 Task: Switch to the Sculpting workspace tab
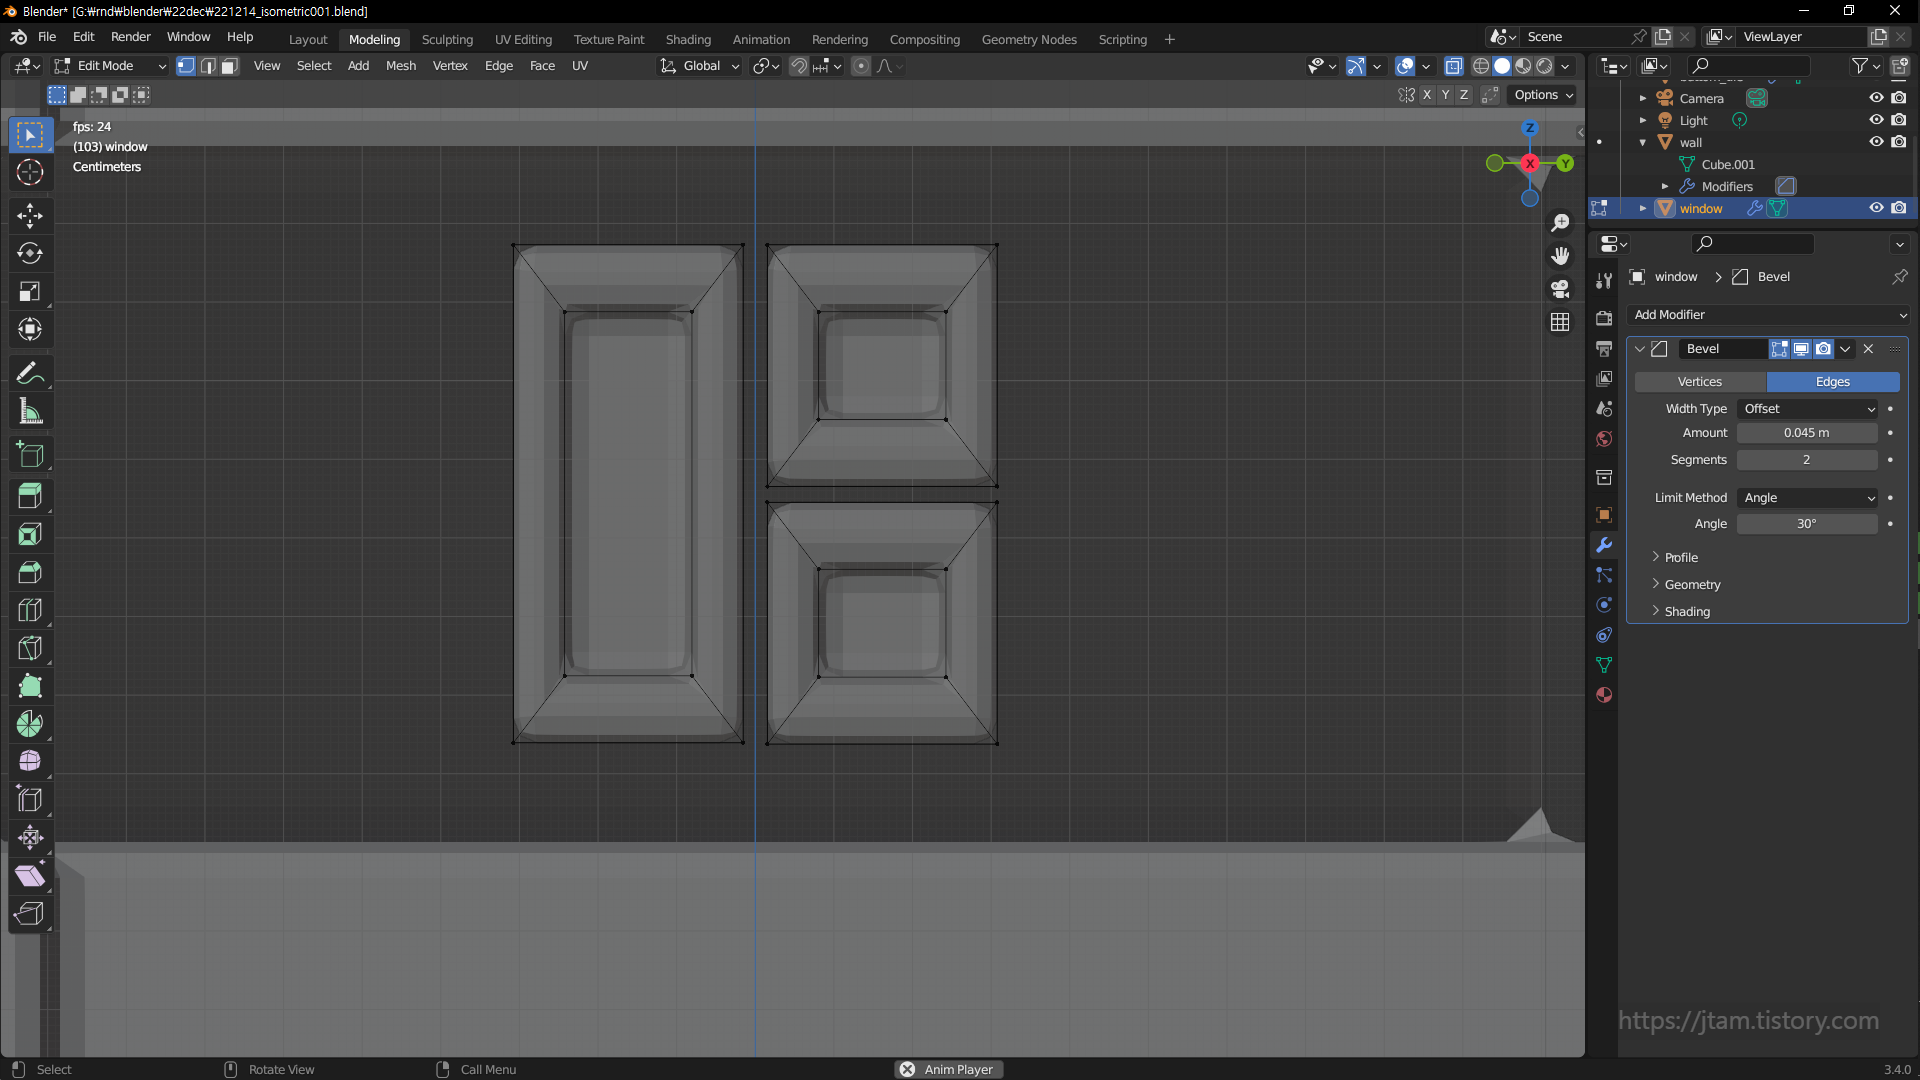(447, 39)
